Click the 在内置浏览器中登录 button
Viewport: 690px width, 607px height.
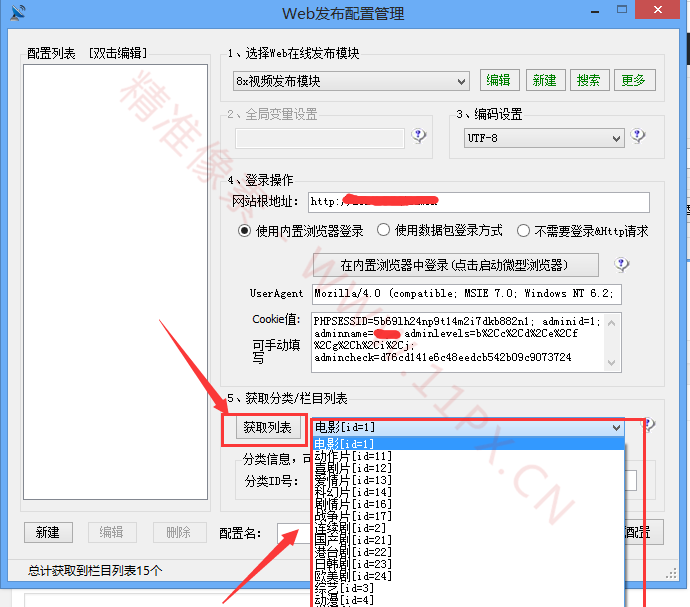455,265
